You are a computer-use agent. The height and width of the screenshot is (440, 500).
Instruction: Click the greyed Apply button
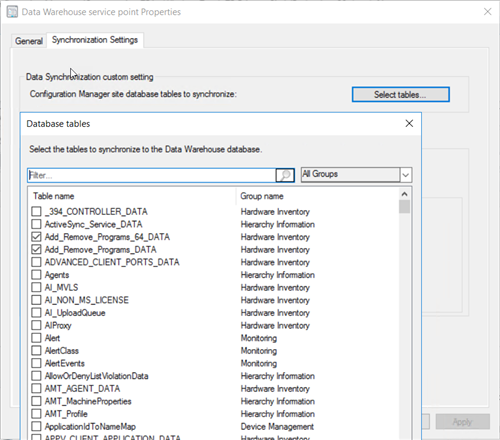(463, 422)
